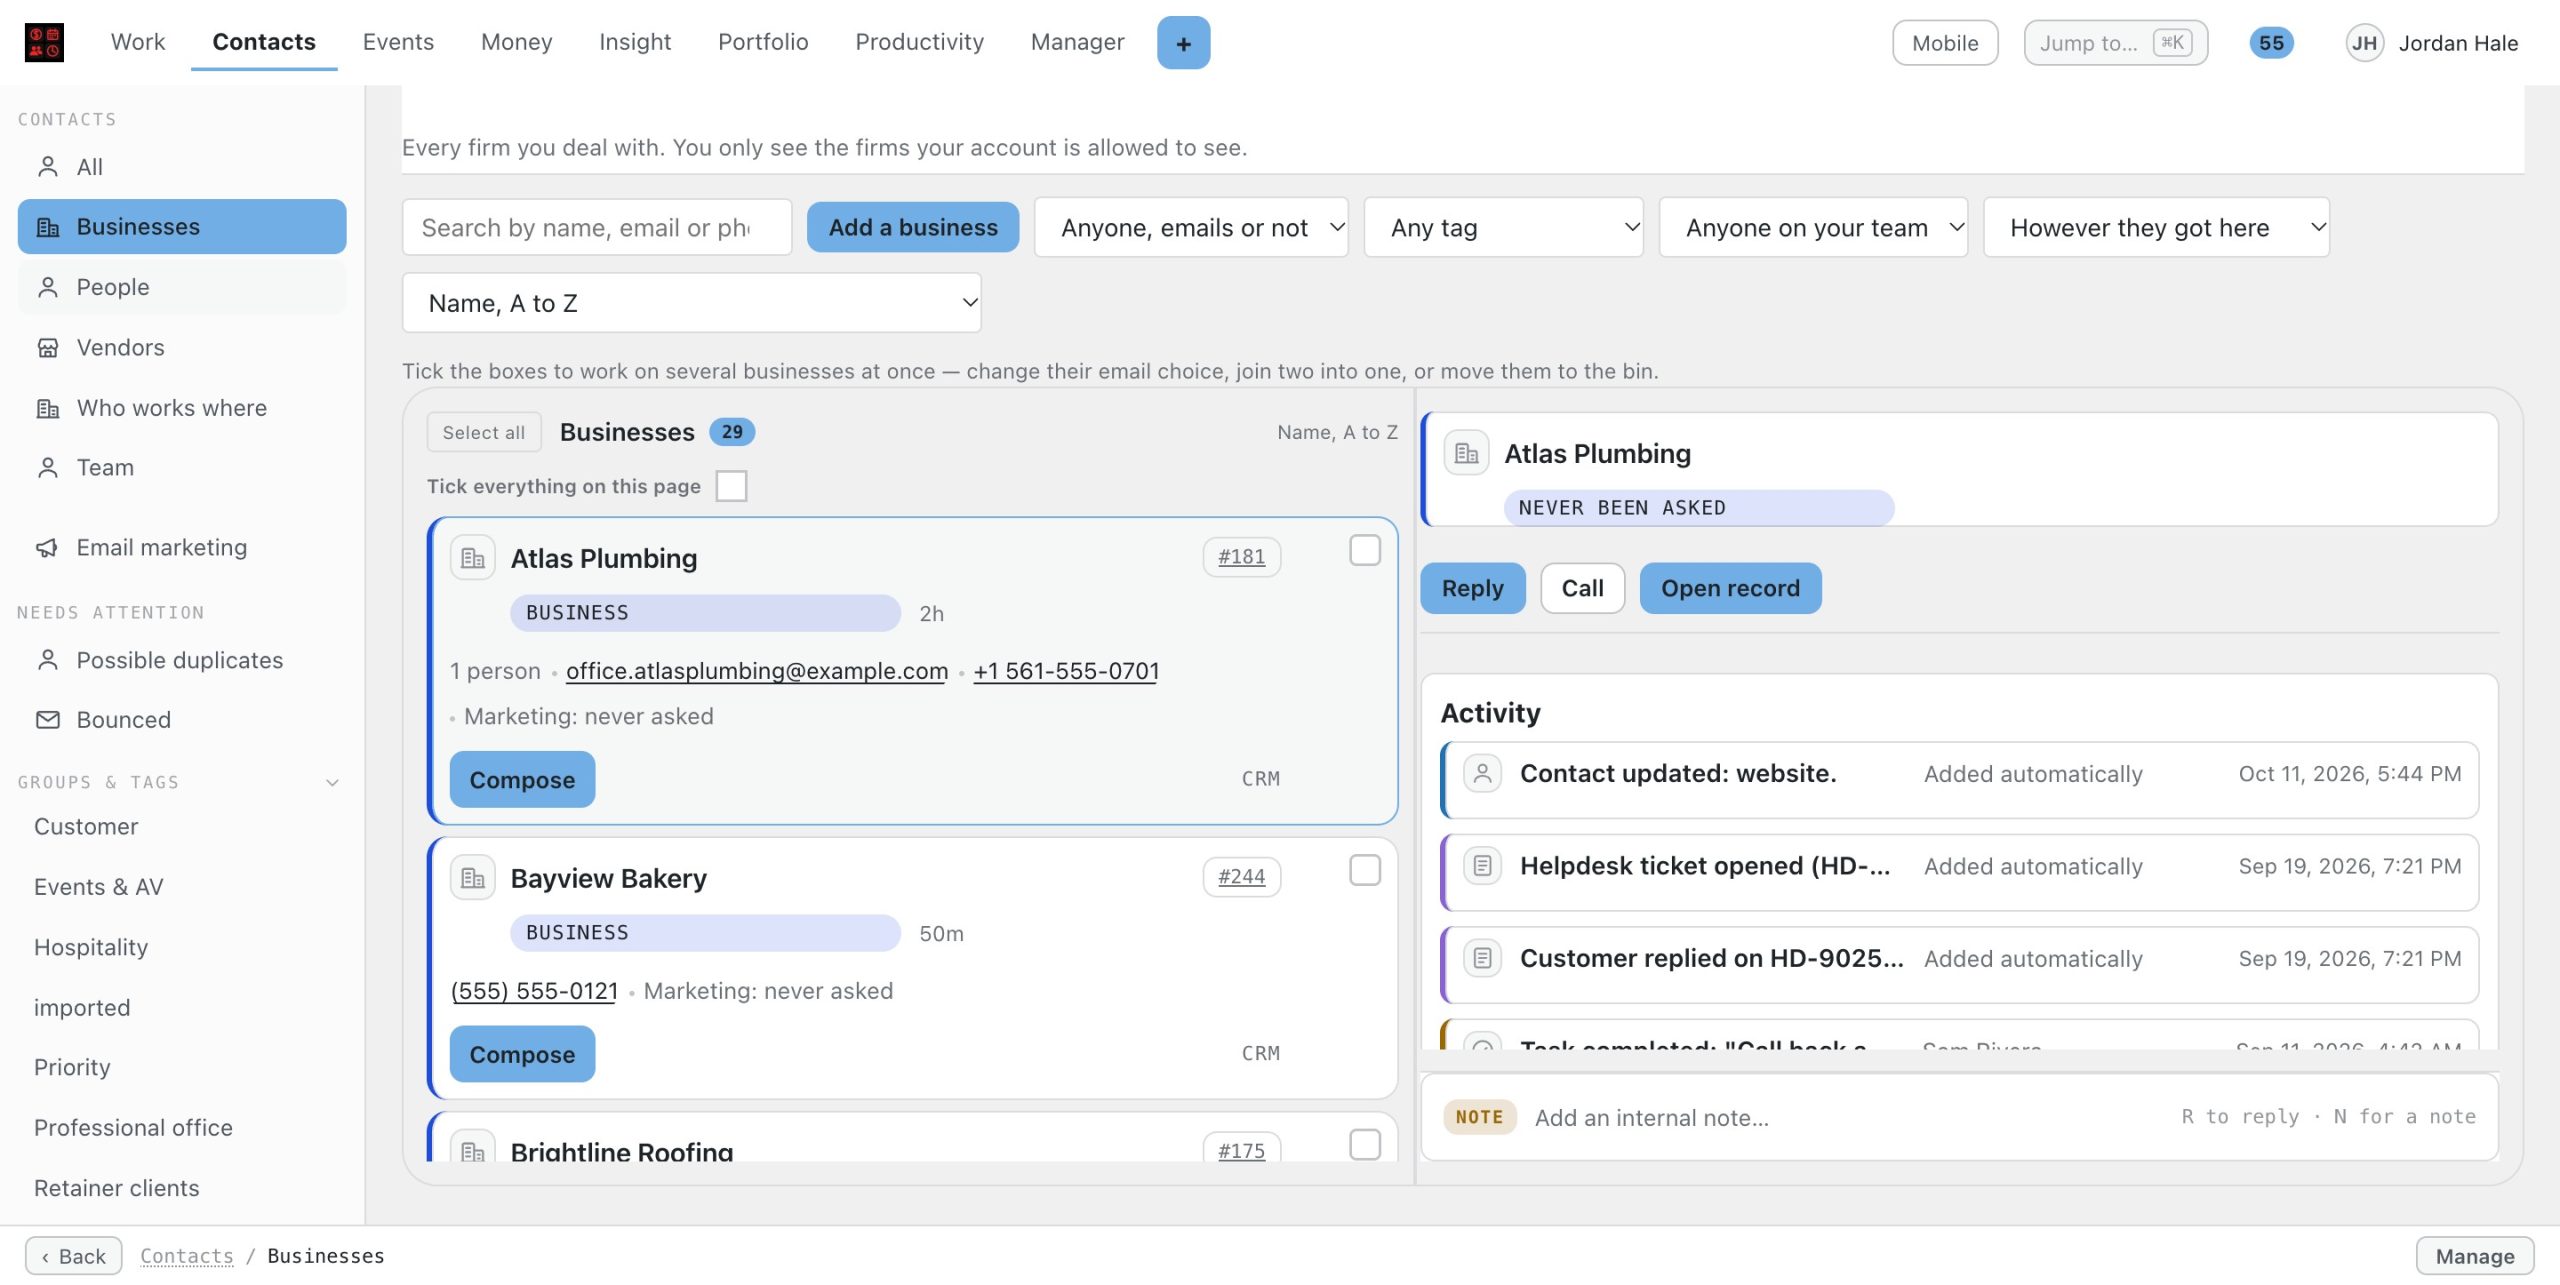This screenshot has height=1285, width=2560.
Task: Click the Open record button
Action: 1730,588
